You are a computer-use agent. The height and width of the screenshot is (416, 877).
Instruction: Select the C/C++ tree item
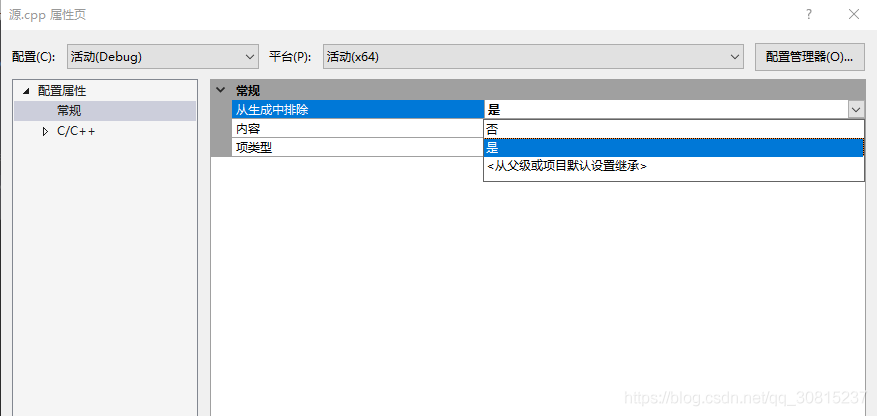76,131
